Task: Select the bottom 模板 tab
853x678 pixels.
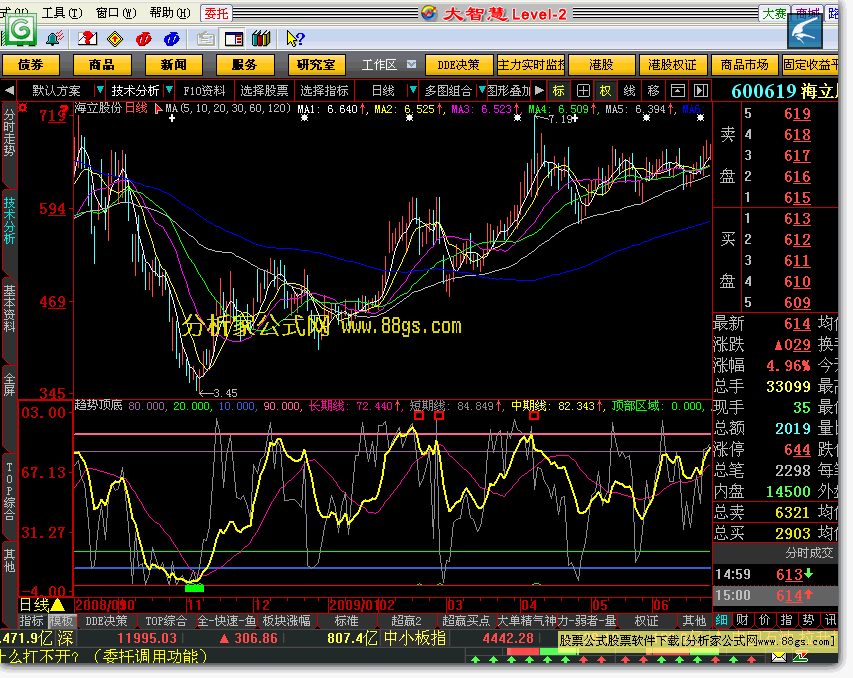Action: point(61,621)
